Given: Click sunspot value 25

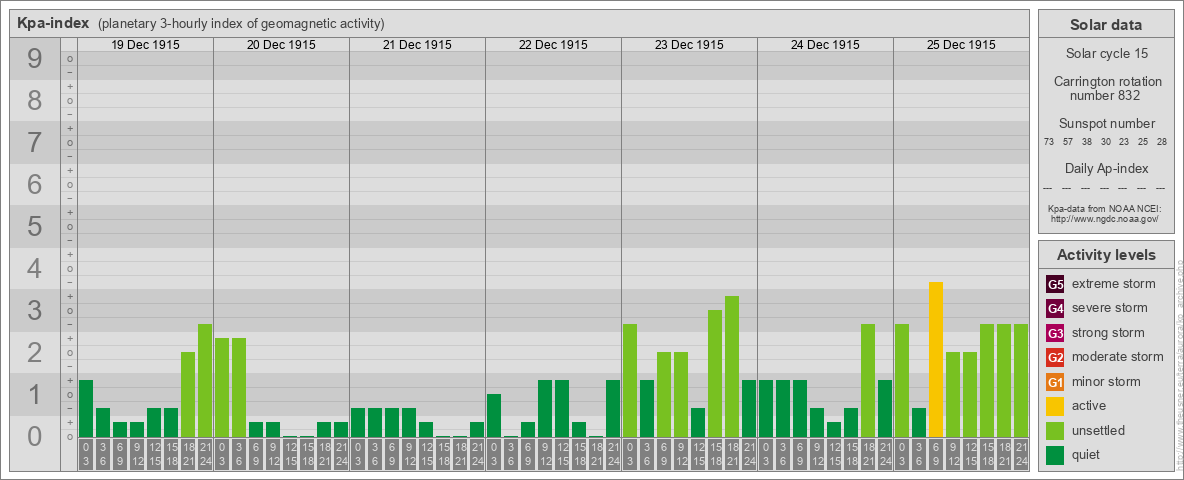Looking at the screenshot, I should point(1143,142).
